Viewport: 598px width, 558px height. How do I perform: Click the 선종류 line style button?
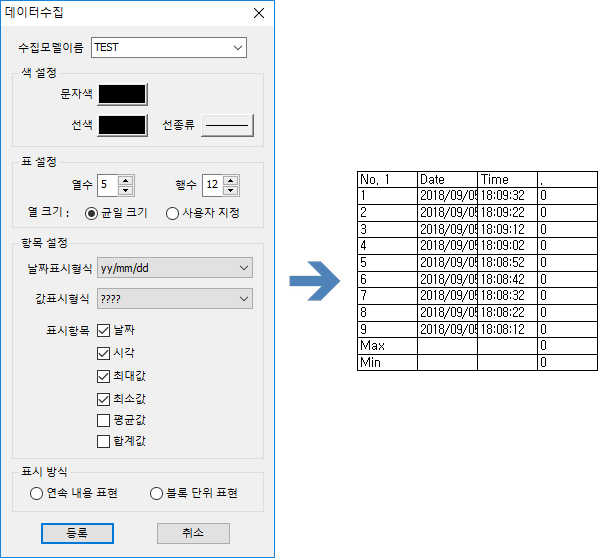[227, 125]
